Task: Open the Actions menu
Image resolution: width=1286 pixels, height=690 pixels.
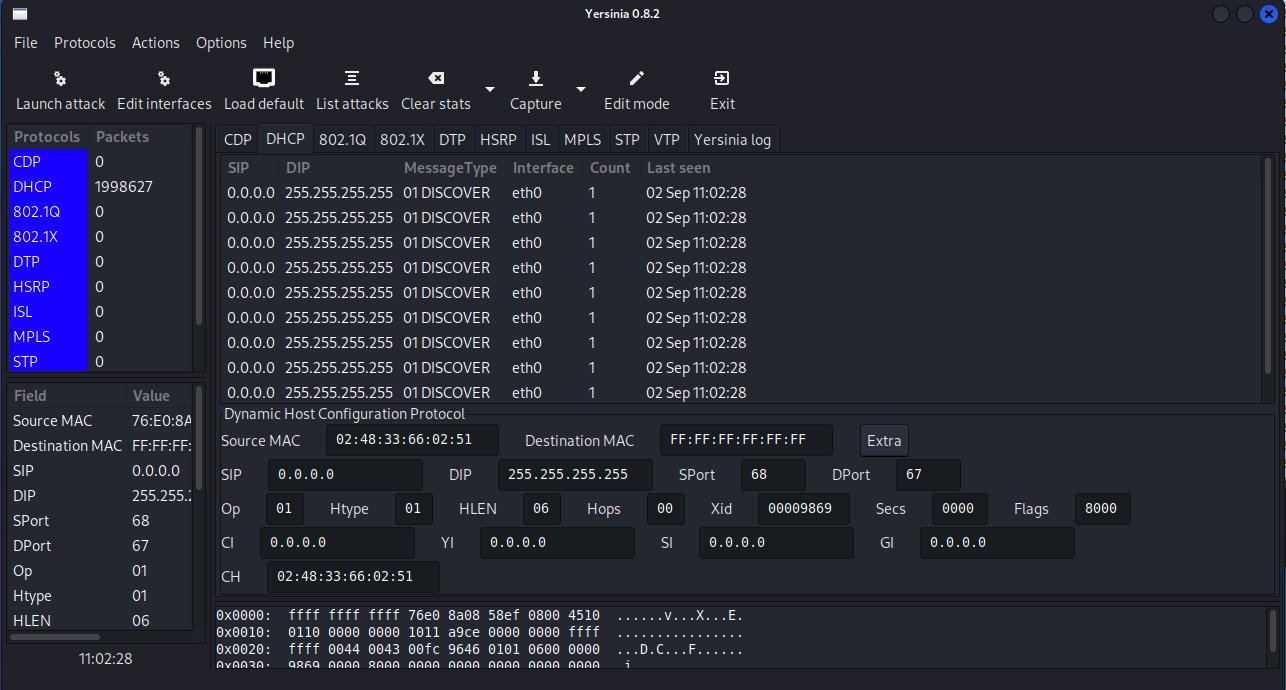Action: pyautogui.click(x=156, y=43)
